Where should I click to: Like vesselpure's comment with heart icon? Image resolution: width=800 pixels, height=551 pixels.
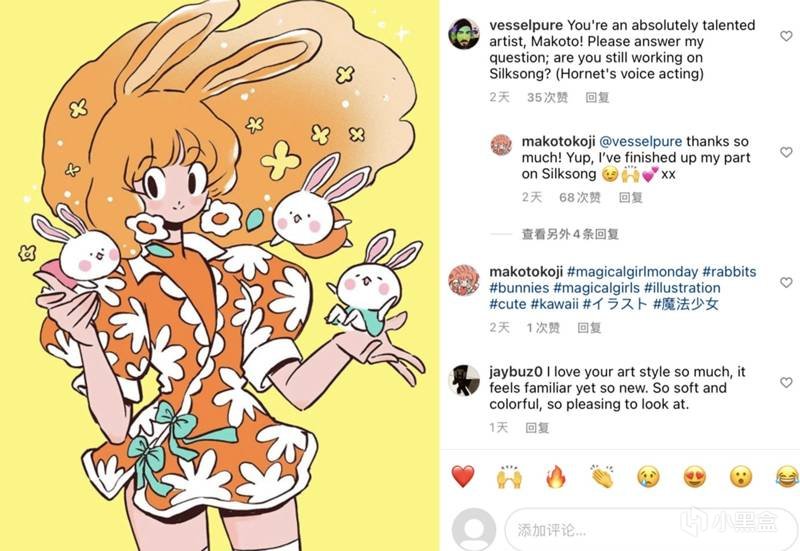coord(786,36)
